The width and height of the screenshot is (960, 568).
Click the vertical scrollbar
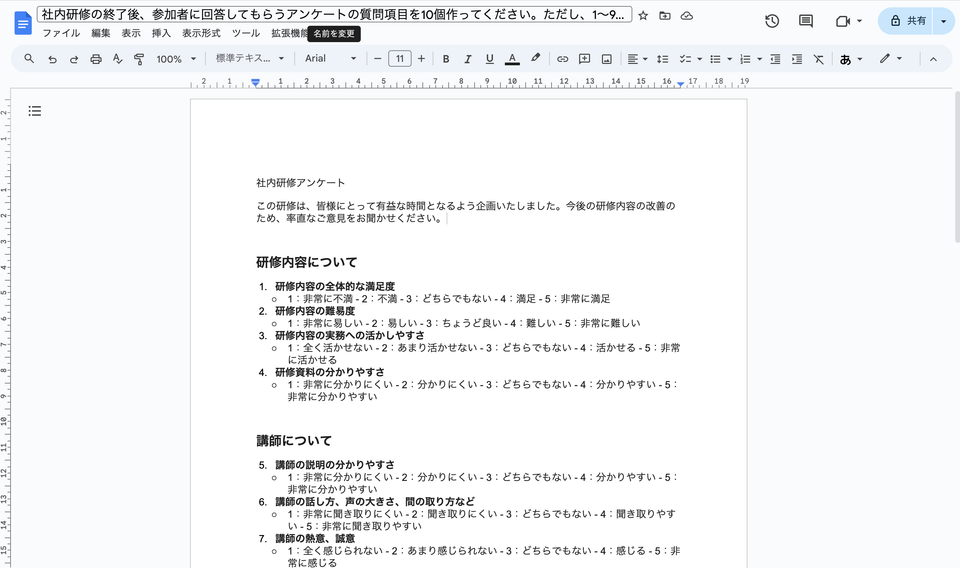click(x=956, y=166)
